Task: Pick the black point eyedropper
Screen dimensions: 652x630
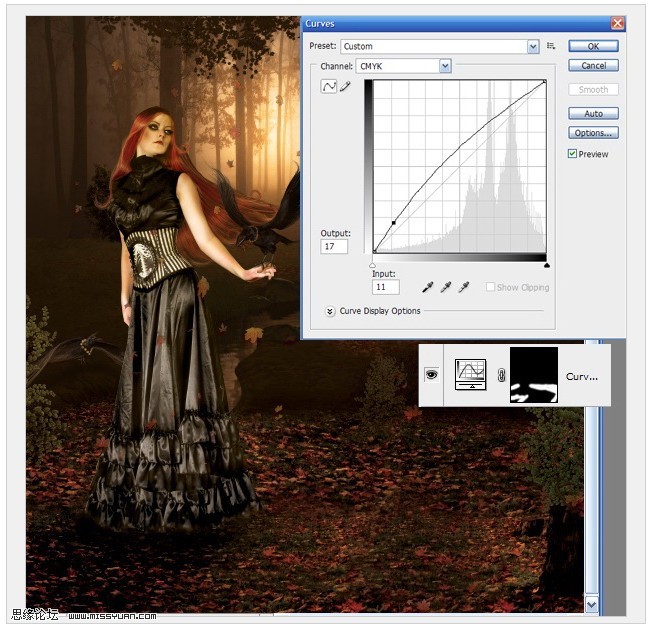Action: click(x=427, y=287)
